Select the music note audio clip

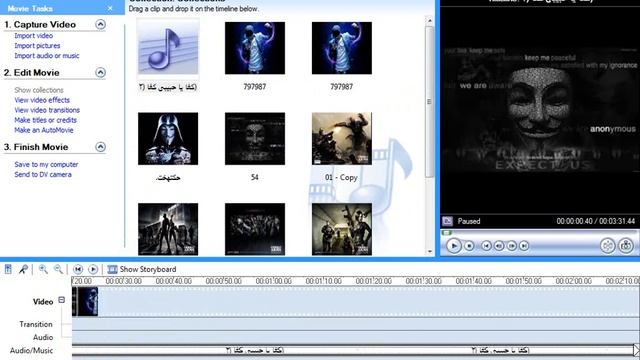click(x=168, y=48)
